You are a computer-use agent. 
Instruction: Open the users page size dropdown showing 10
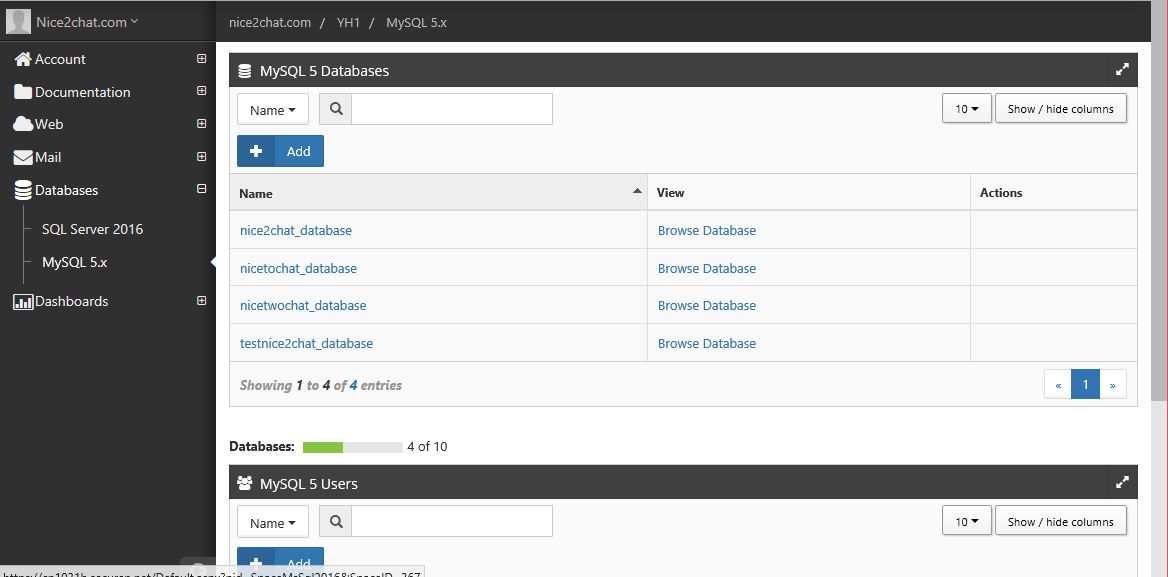coord(967,521)
